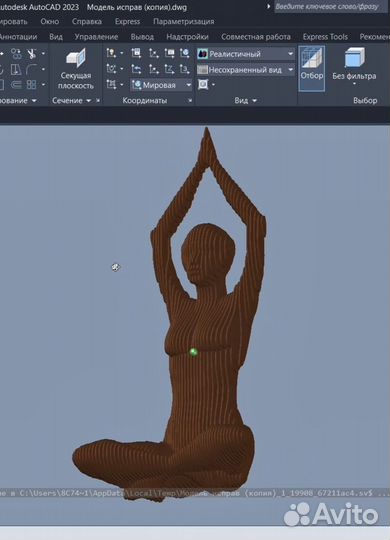Image resolution: width=390 pixels, height=540 pixels.
Task: Toggle the Отбор culling button
Action: click(x=311, y=69)
